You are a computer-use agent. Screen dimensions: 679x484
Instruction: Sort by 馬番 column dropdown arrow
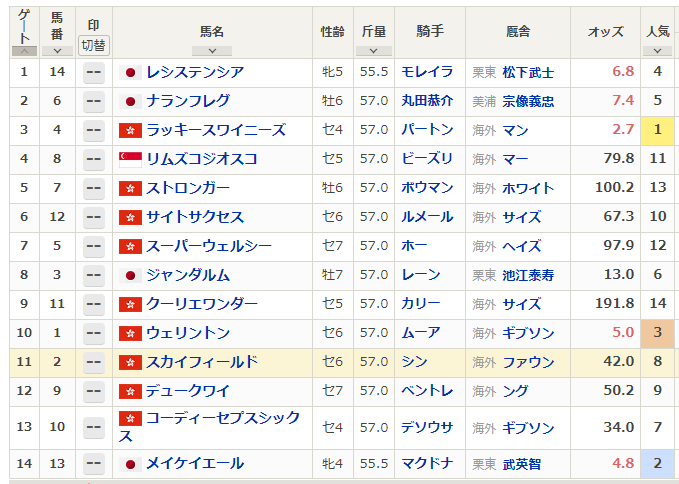pyautogui.click(x=57, y=51)
